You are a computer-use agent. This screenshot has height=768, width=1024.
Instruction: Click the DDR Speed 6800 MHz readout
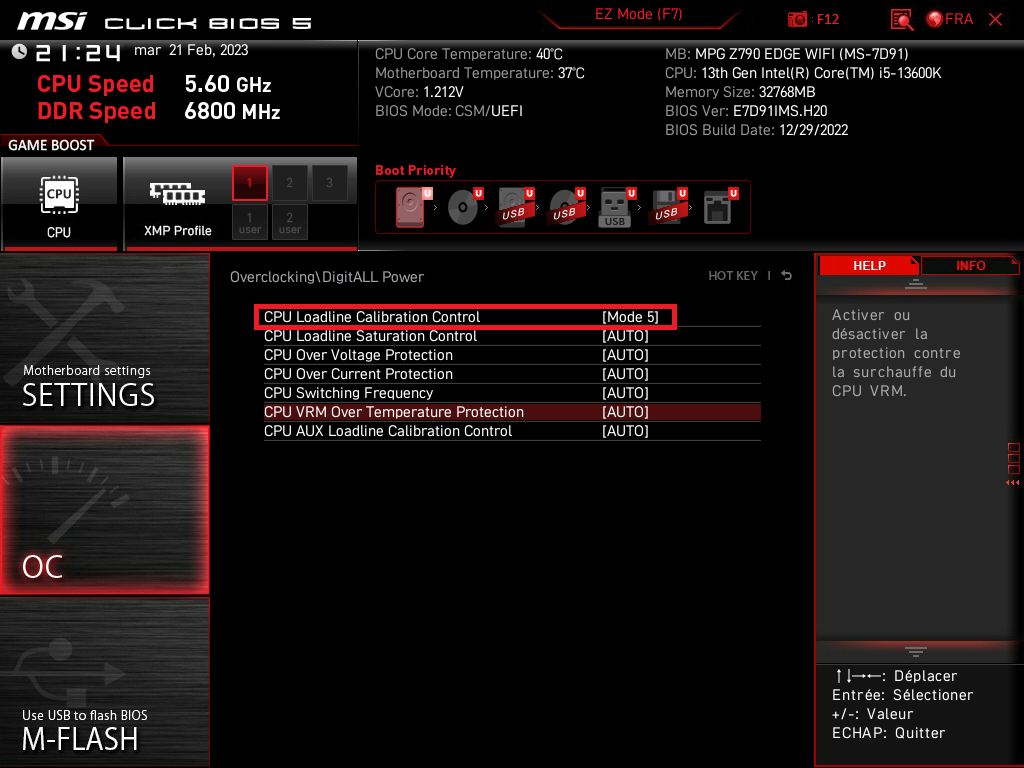tap(159, 111)
